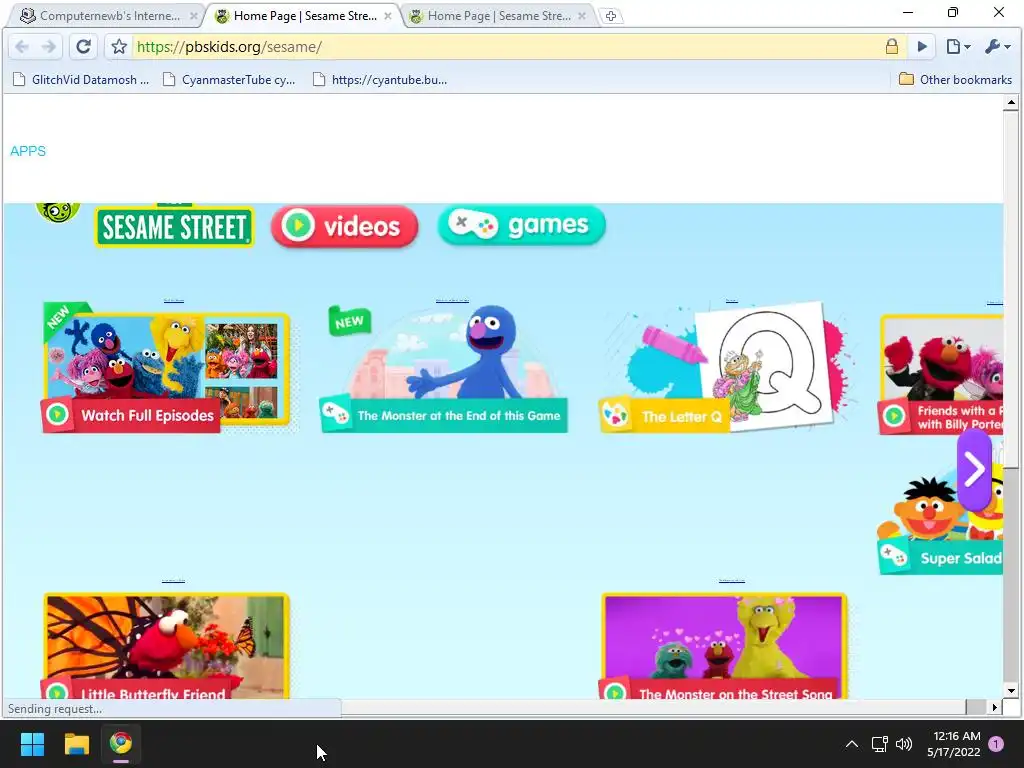Close the Computernewb's tab
This screenshot has height=768, width=1024.
click(x=193, y=16)
